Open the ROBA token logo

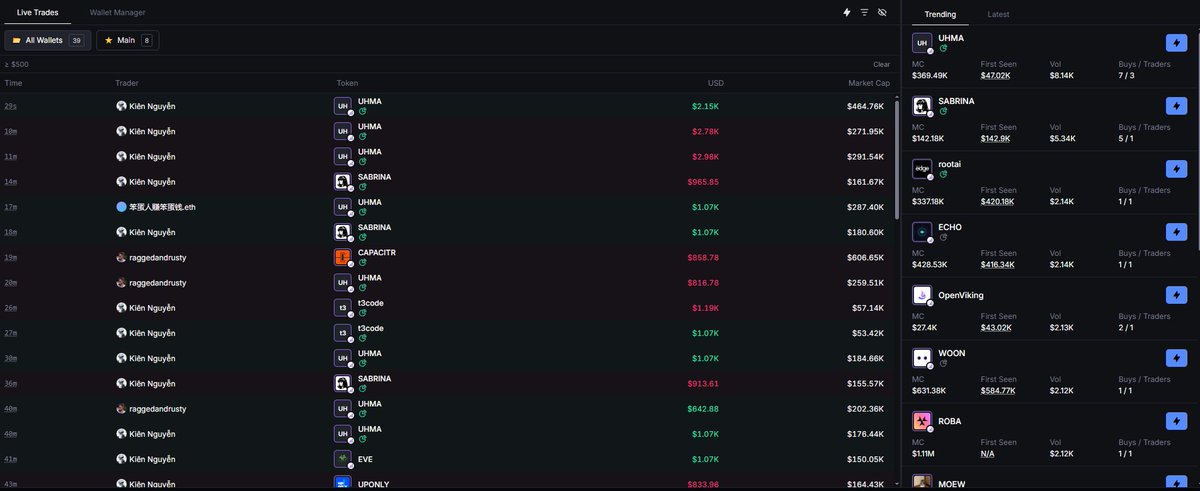[x=922, y=421]
